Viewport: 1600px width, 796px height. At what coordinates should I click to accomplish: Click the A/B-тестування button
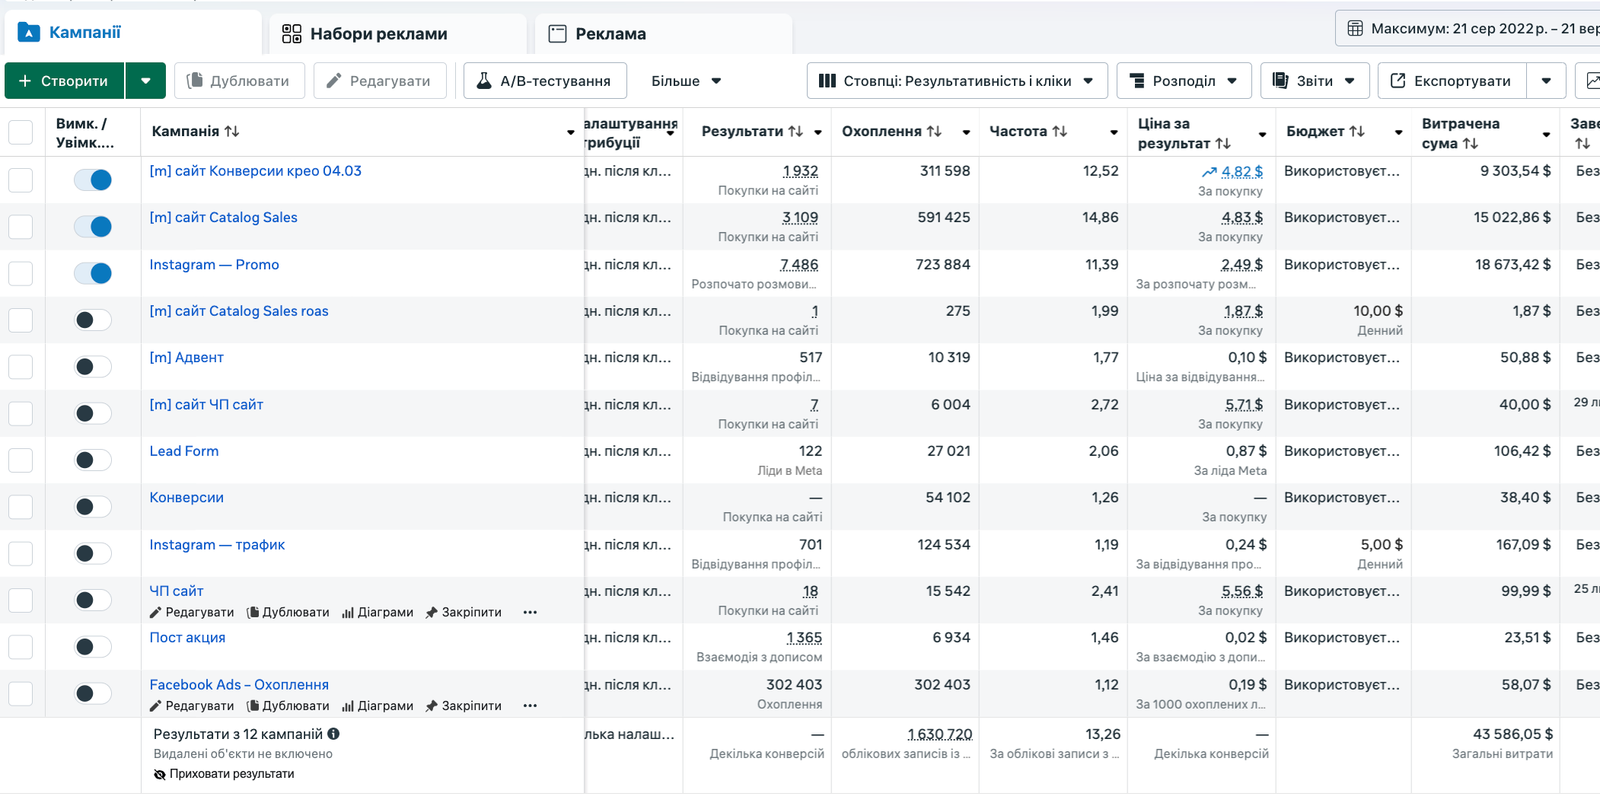point(544,81)
